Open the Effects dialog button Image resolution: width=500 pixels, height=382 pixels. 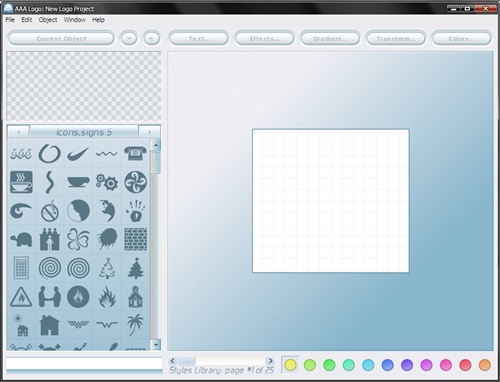tap(265, 38)
